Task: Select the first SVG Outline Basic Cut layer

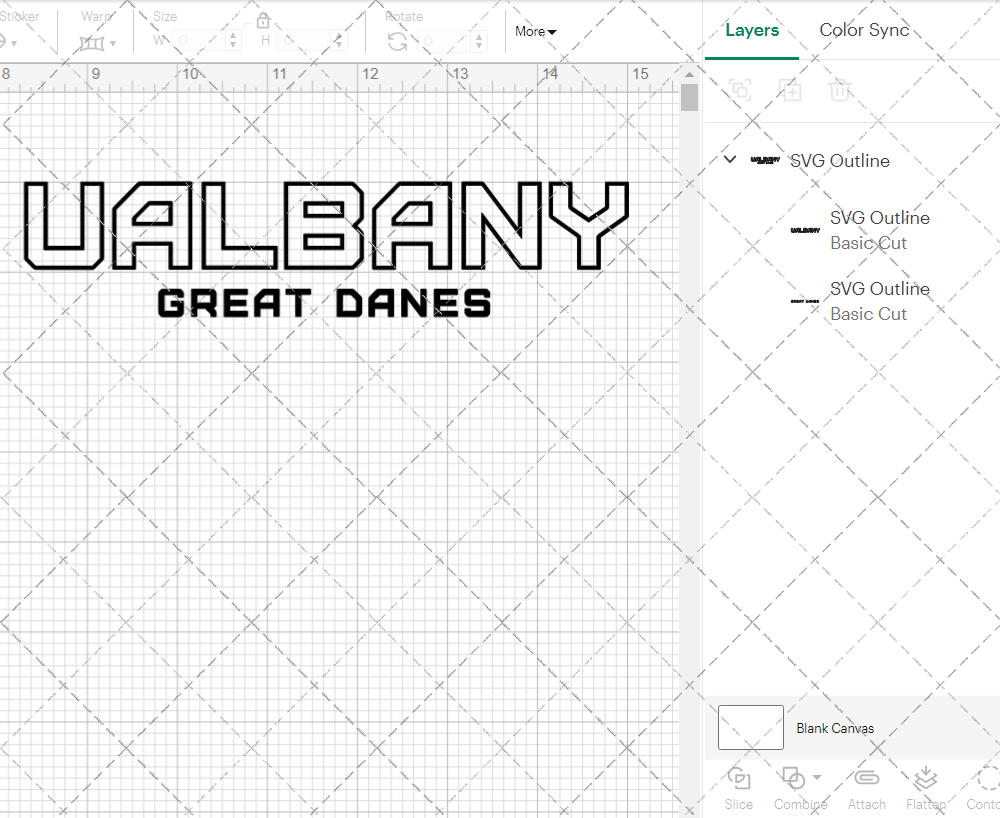Action: [880, 230]
